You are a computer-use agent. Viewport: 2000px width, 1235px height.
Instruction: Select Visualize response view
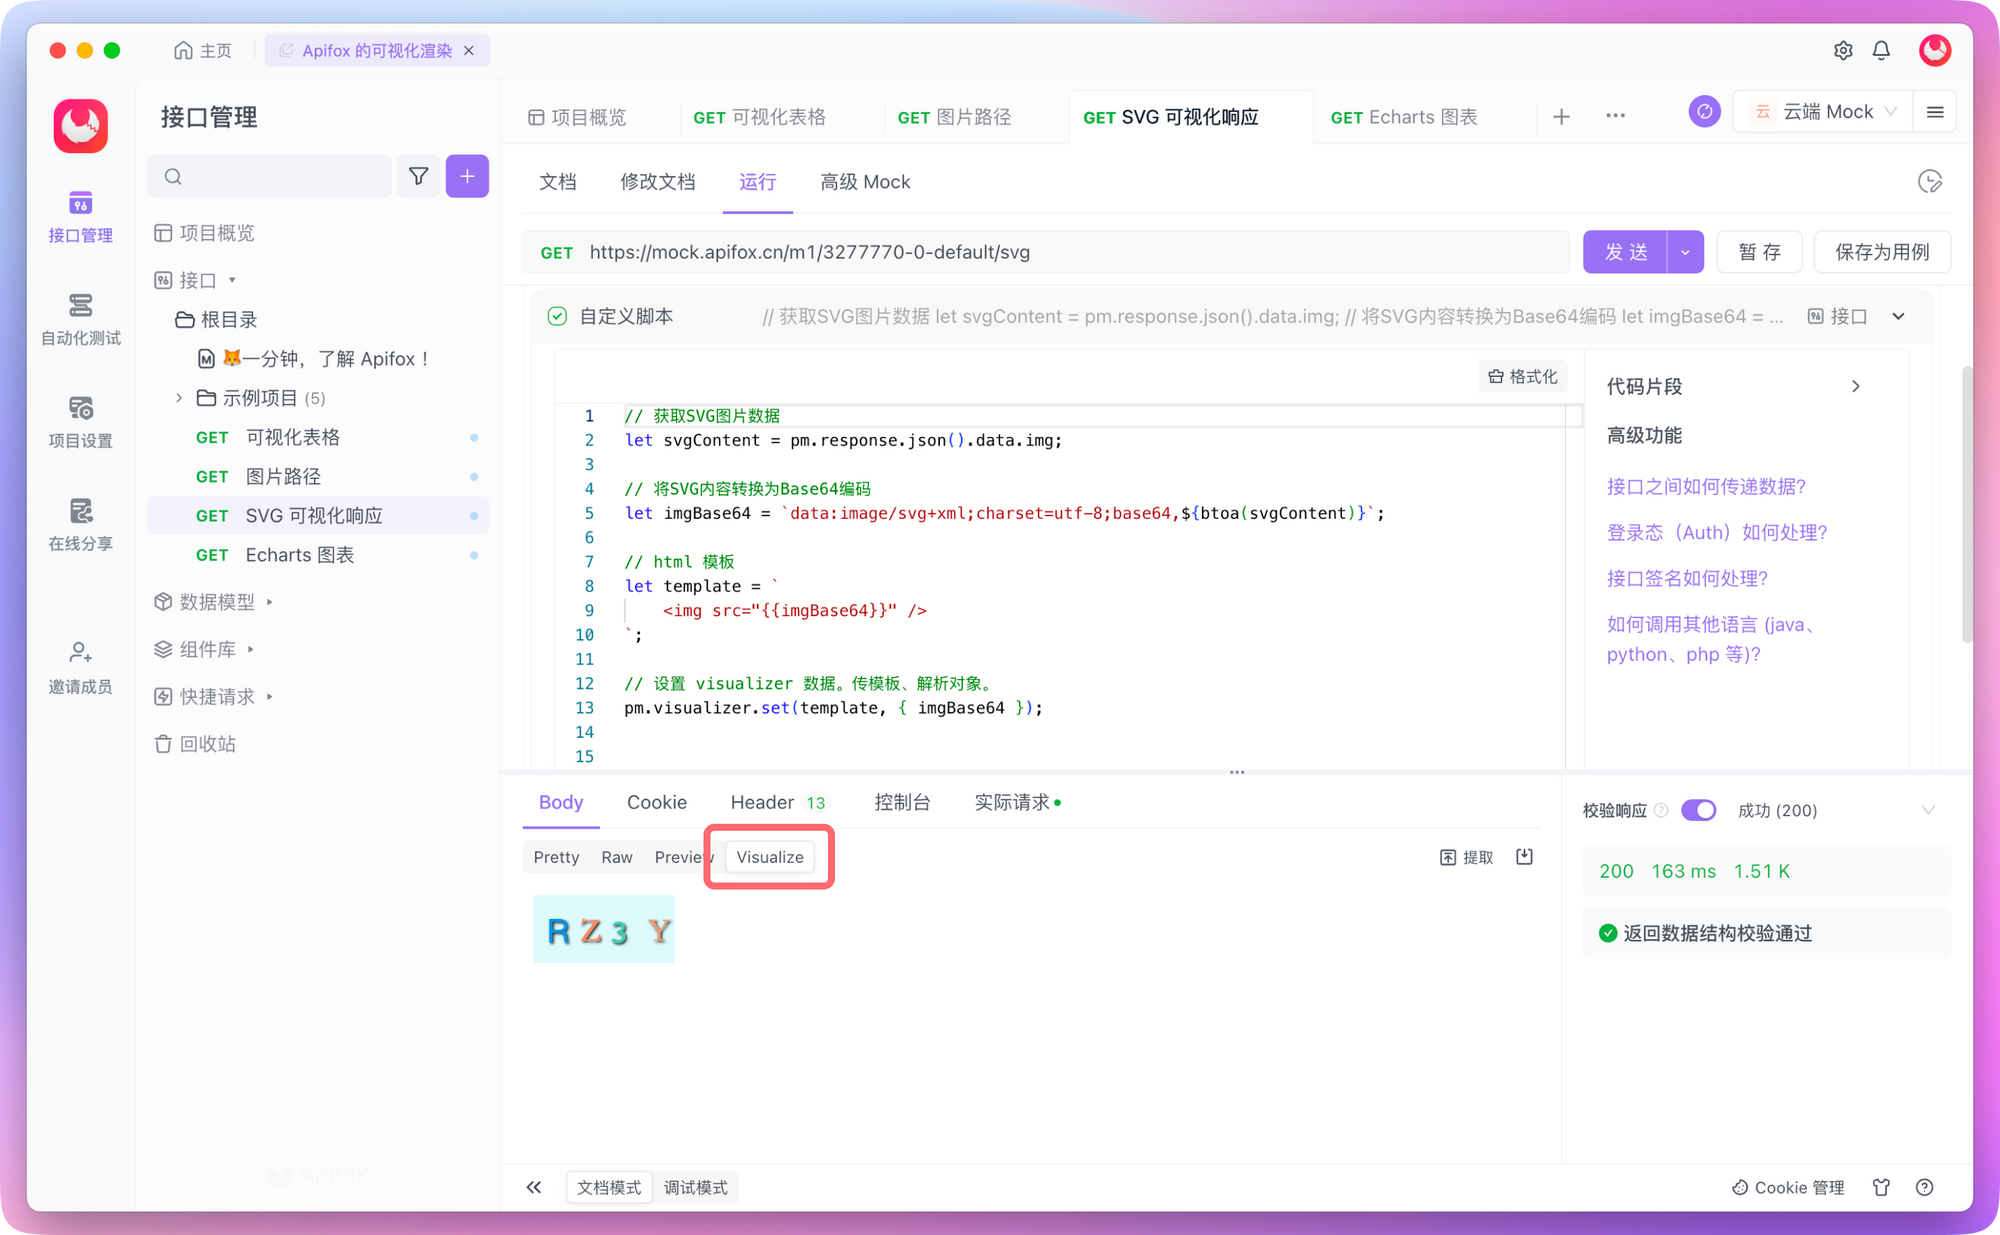[x=770, y=857]
